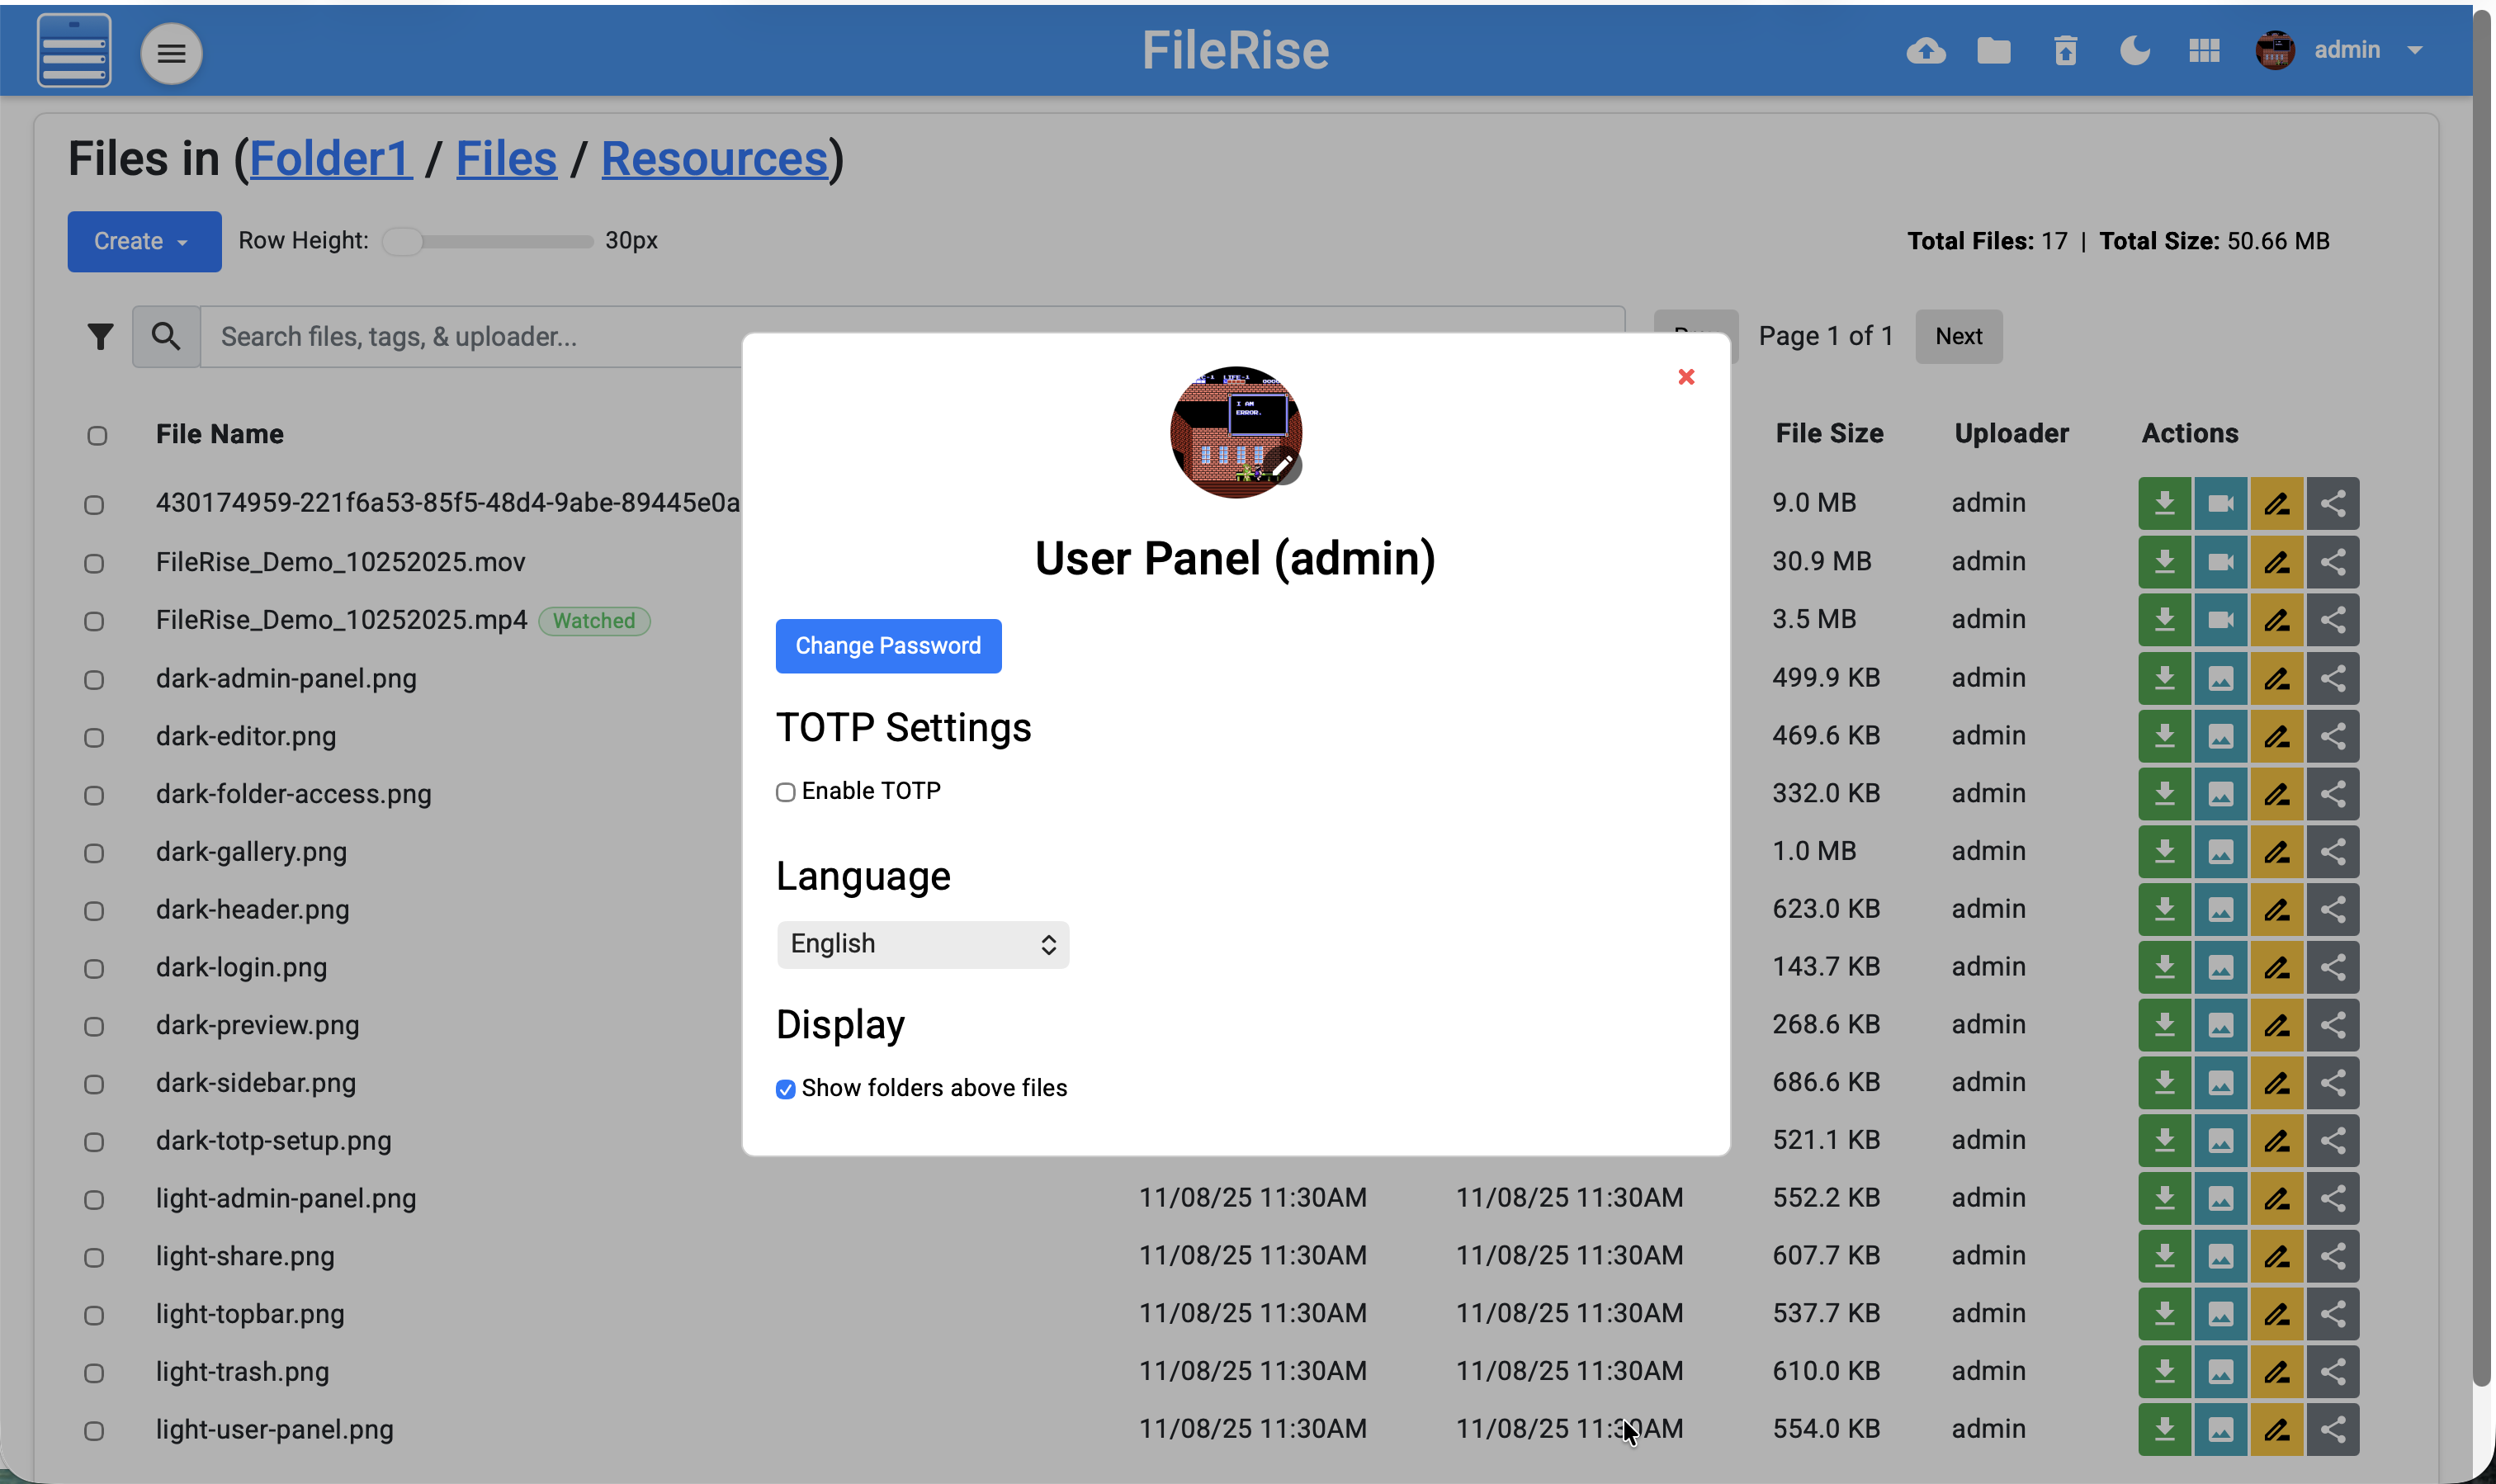Click the edit pencil on profile picture
Screen dimensions: 2496x1484
pos(1282,466)
